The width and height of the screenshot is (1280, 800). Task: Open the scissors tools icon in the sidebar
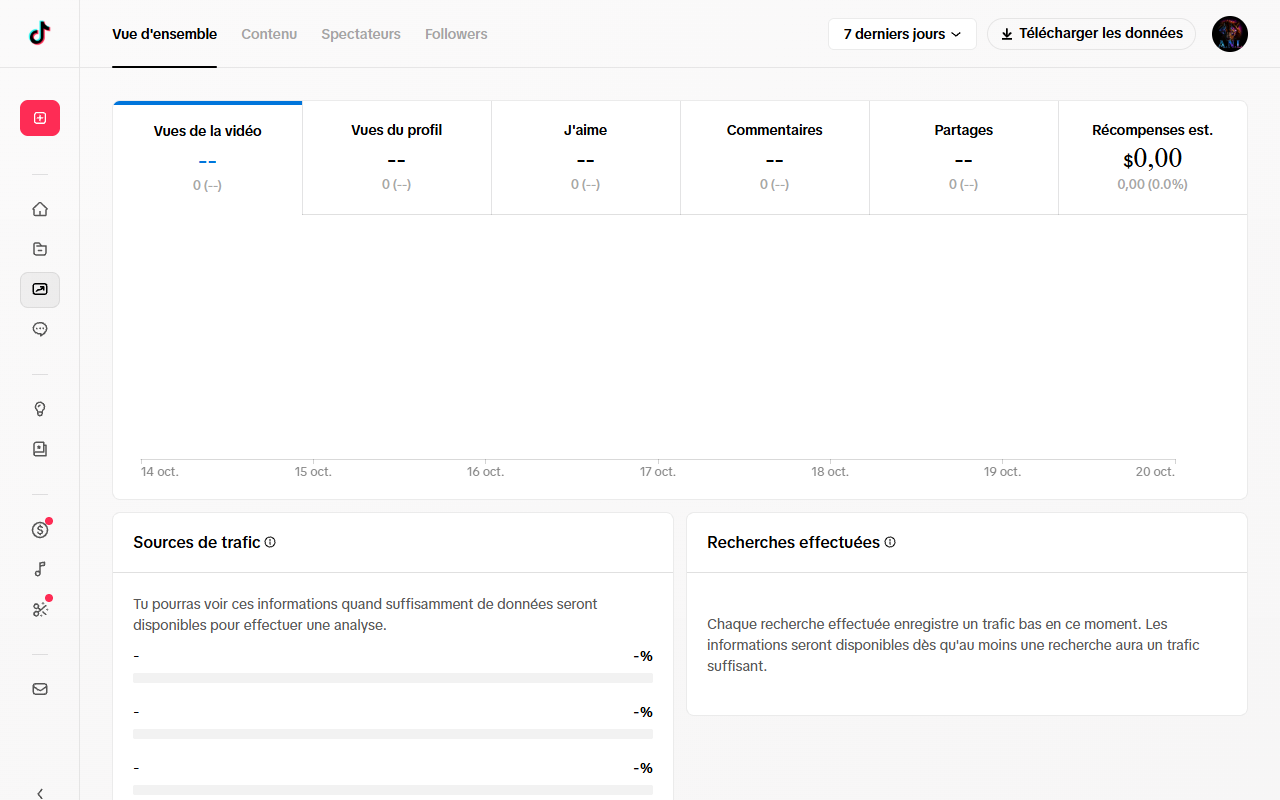(40, 609)
